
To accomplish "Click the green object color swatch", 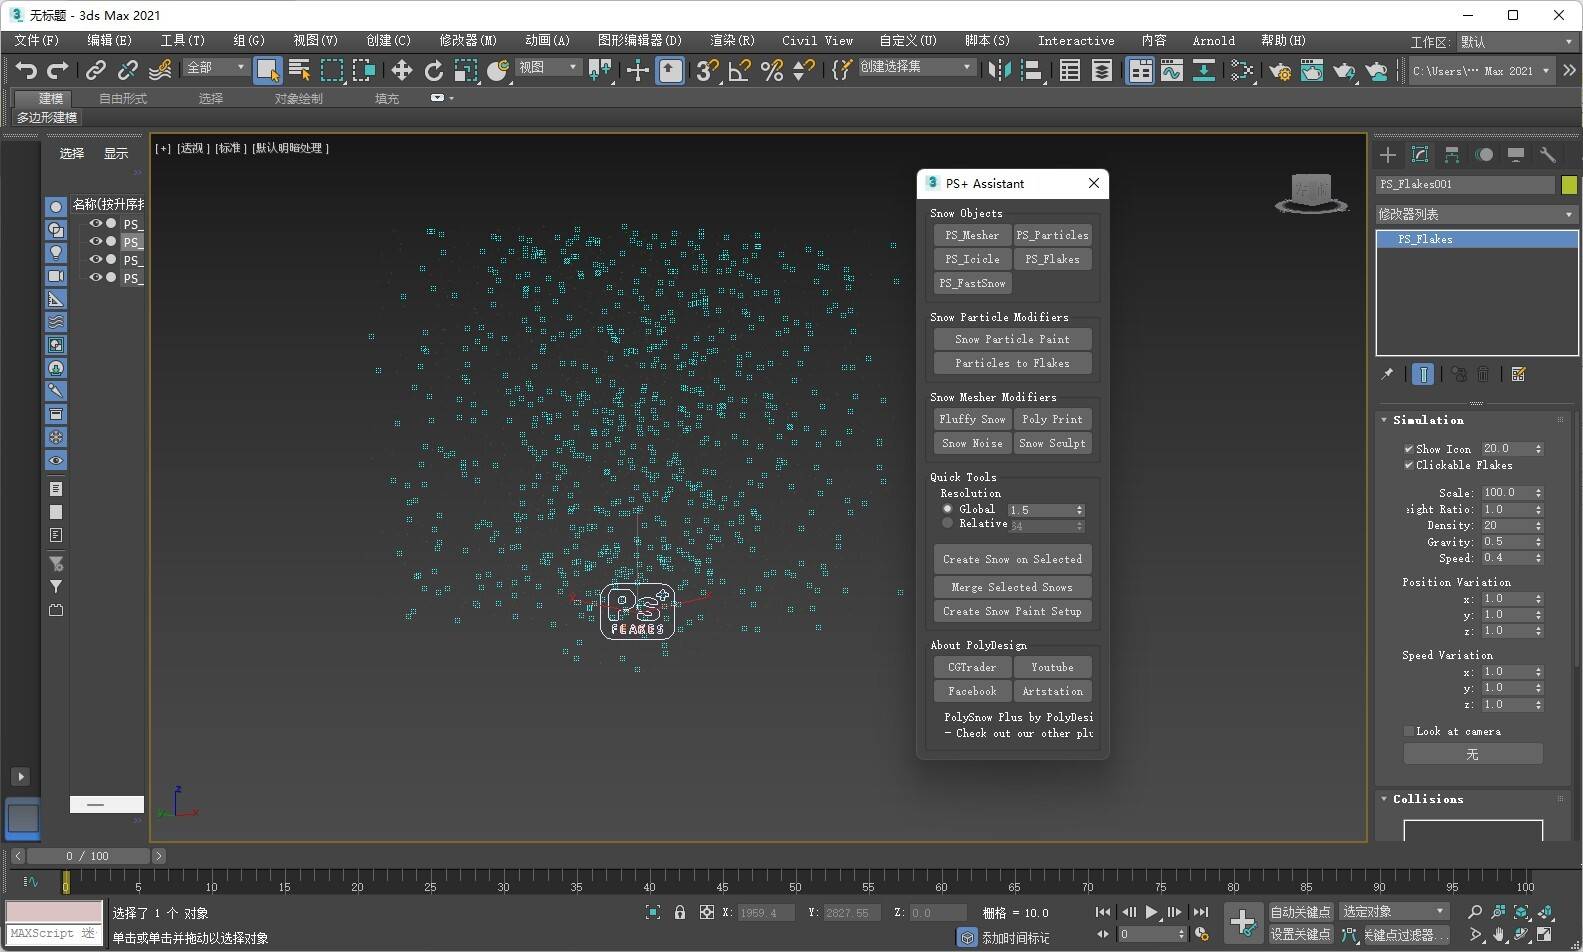I will 1569,184.
